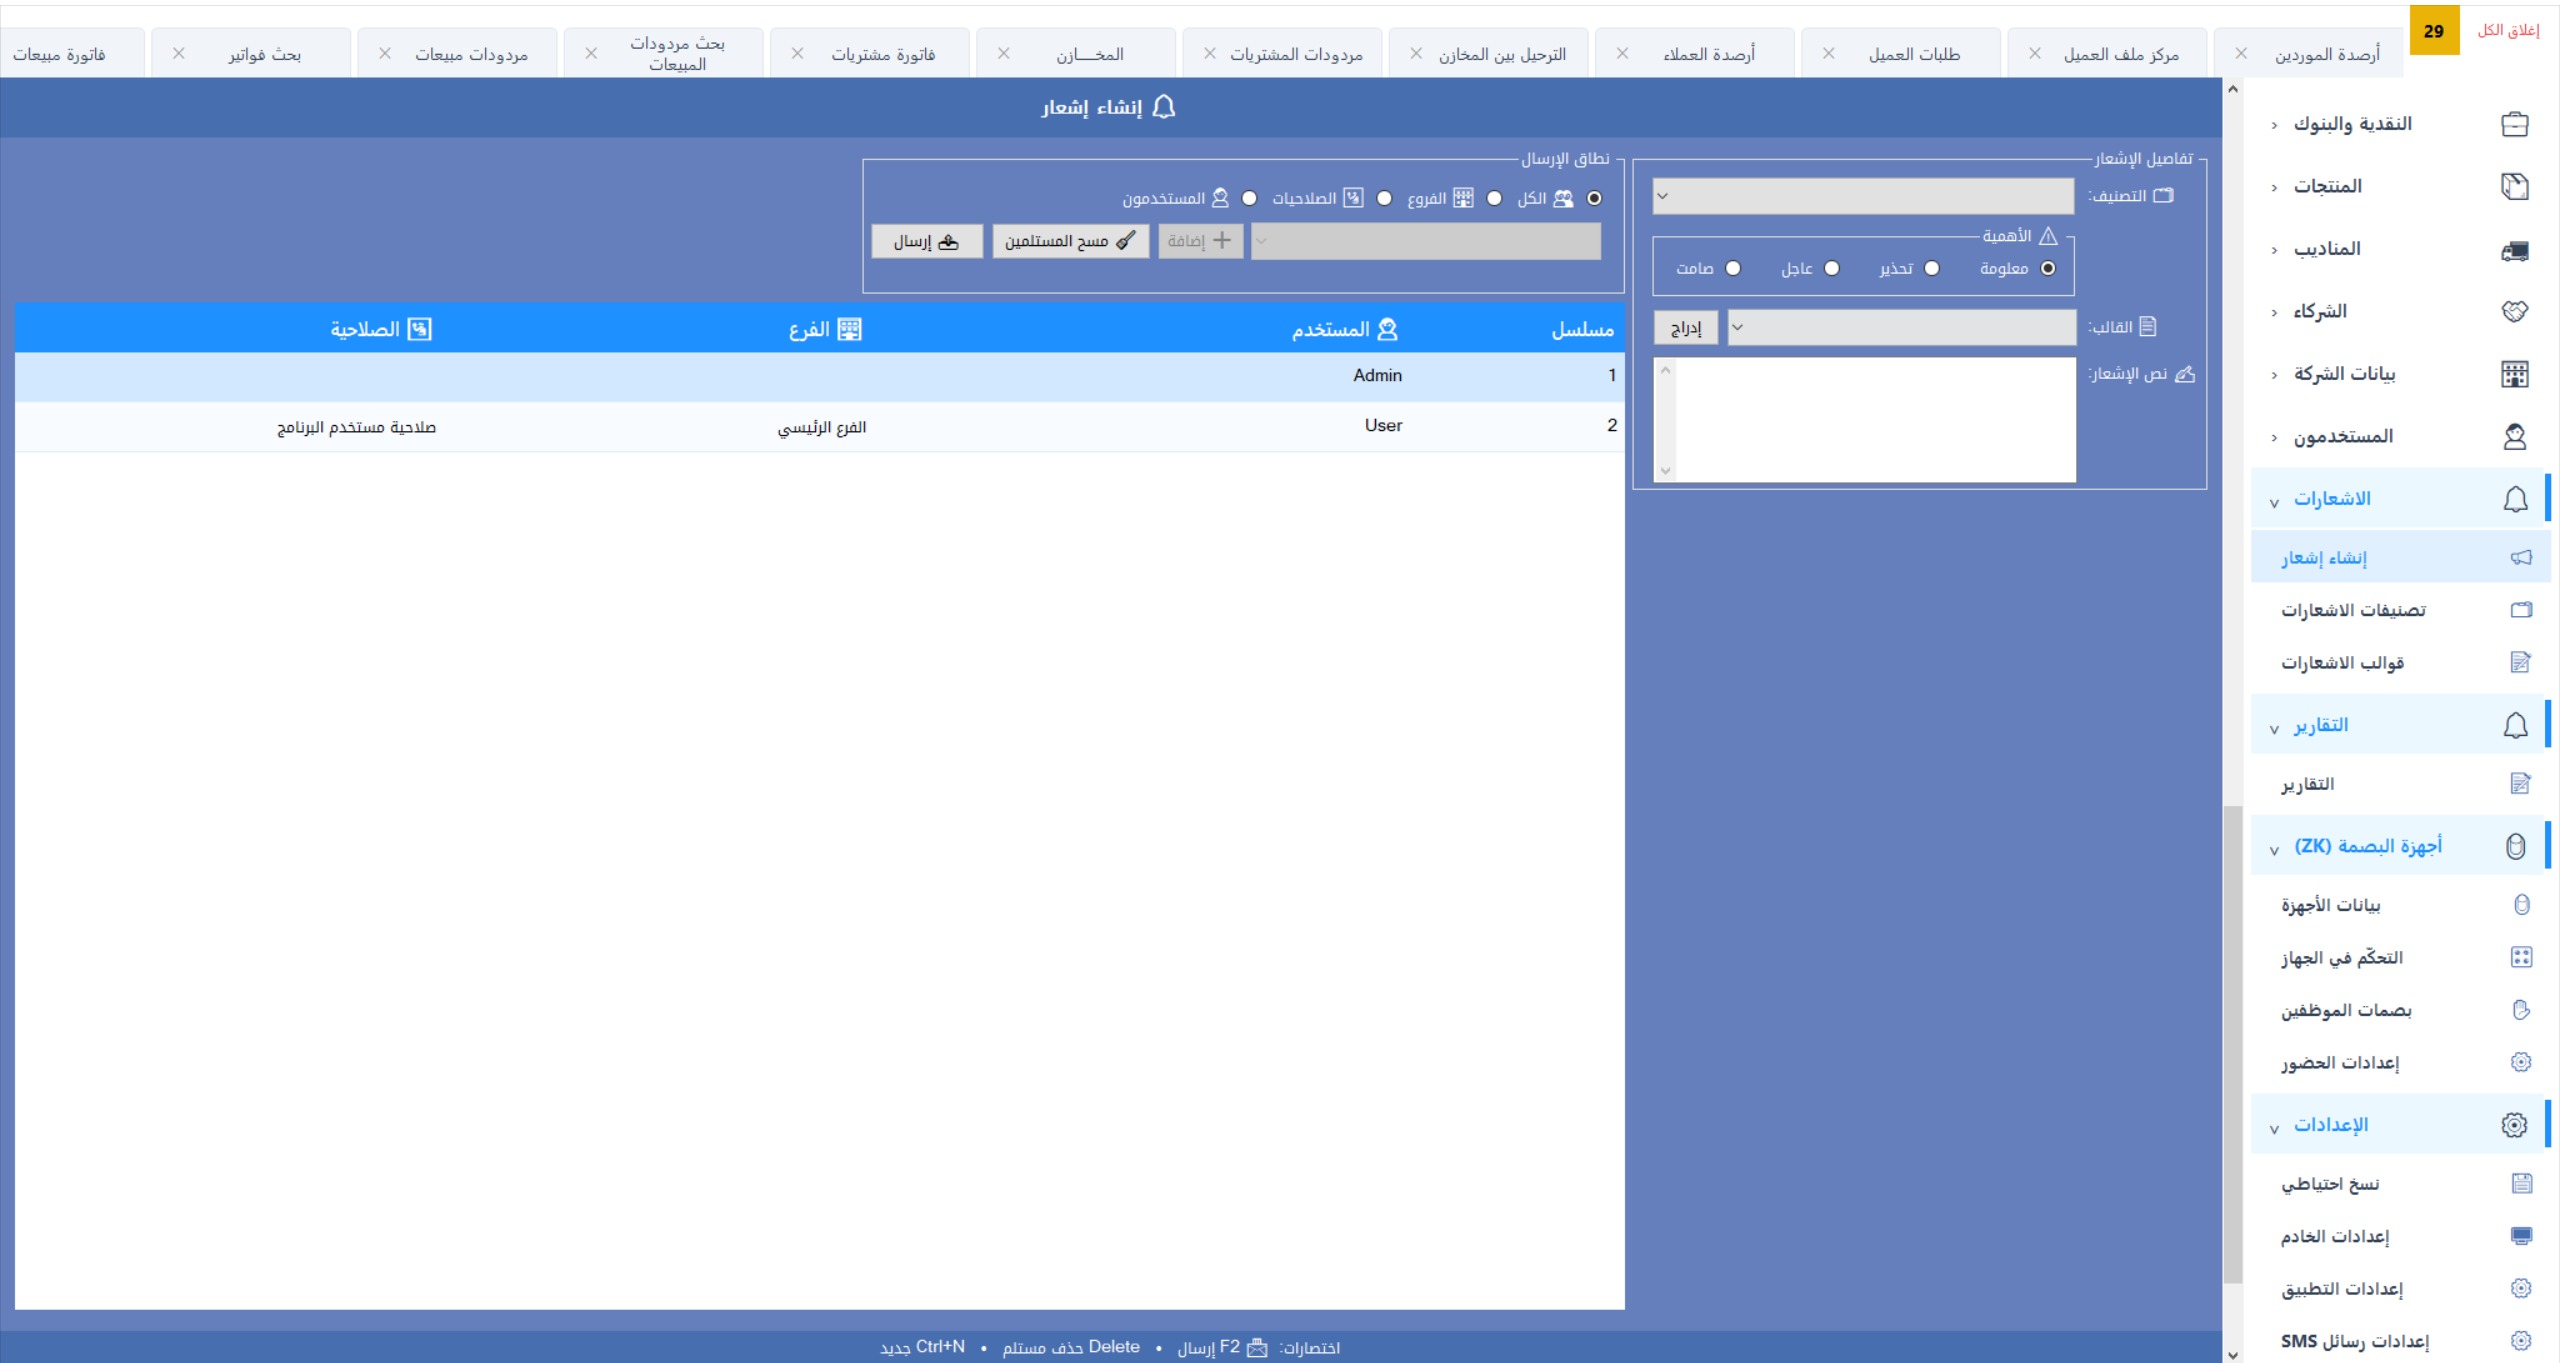This screenshot has width=2560, height=1363.
Task: Expand المناديب menu section
Action: pyautogui.click(x=2274, y=250)
